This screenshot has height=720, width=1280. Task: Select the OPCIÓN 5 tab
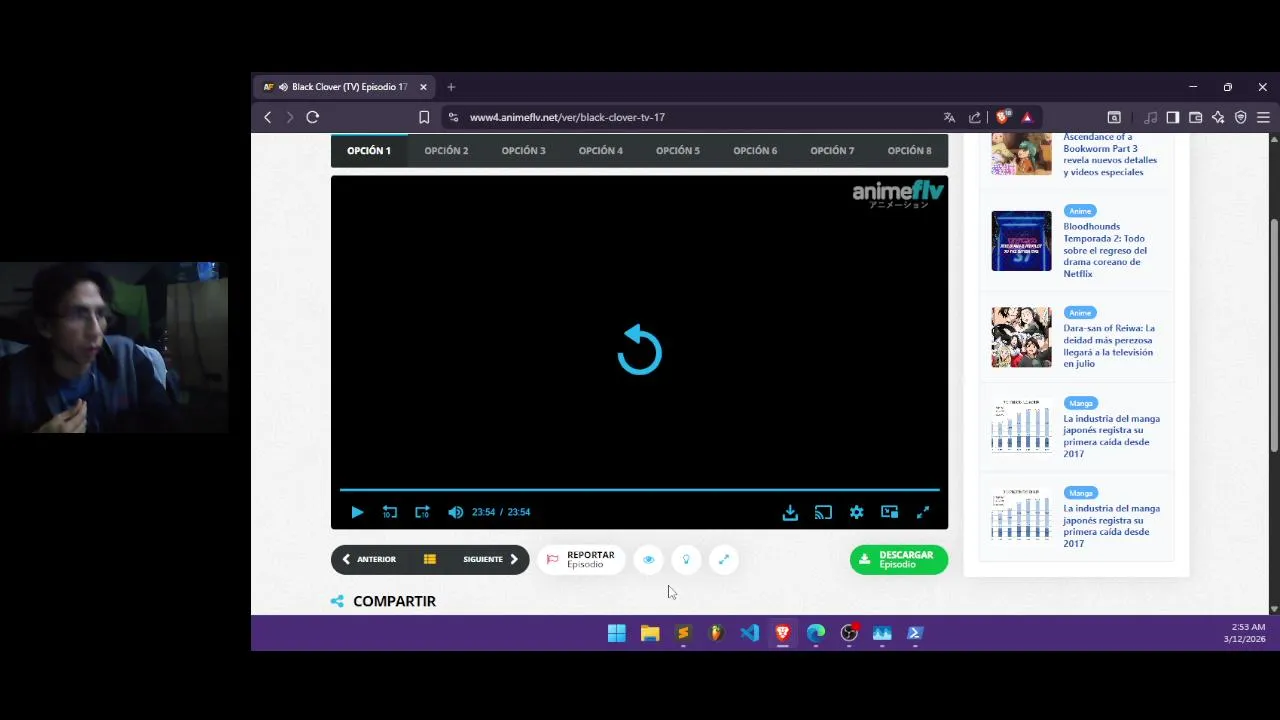coord(678,150)
